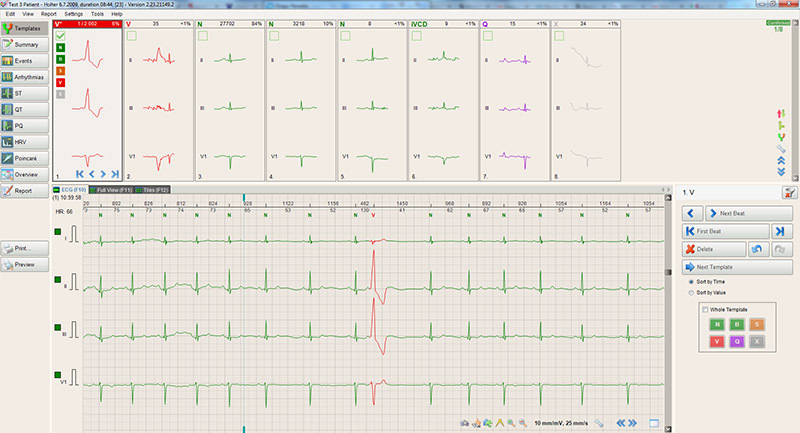The height and width of the screenshot is (433, 800).
Task: Go to next beat in template 1 card
Action: point(103,174)
